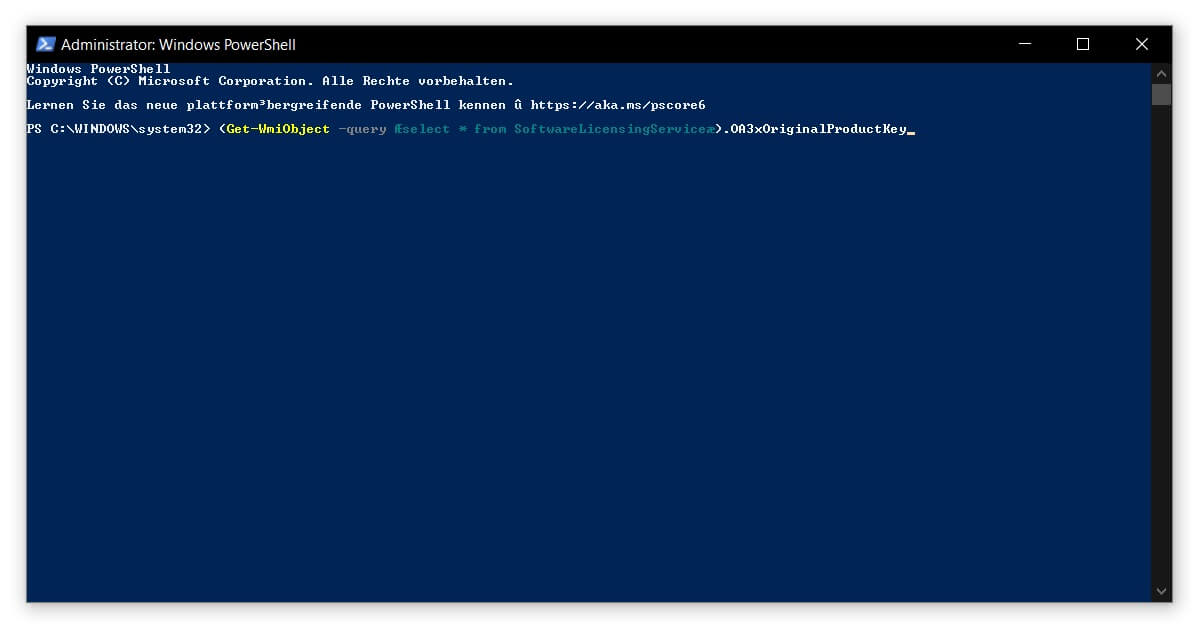This screenshot has width=1200, height=630.
Task: Click the PowerShell icon in the title bar
Action: coord(44,44)
